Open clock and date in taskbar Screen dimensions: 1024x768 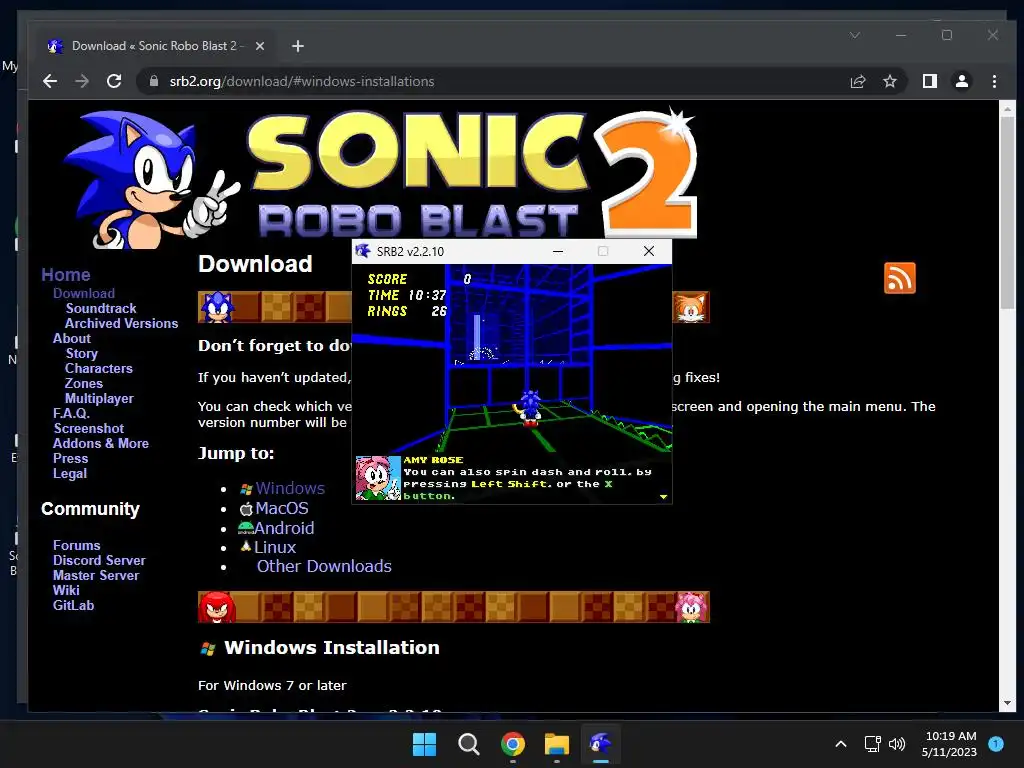pyautogui.click(x=950, y=744)
